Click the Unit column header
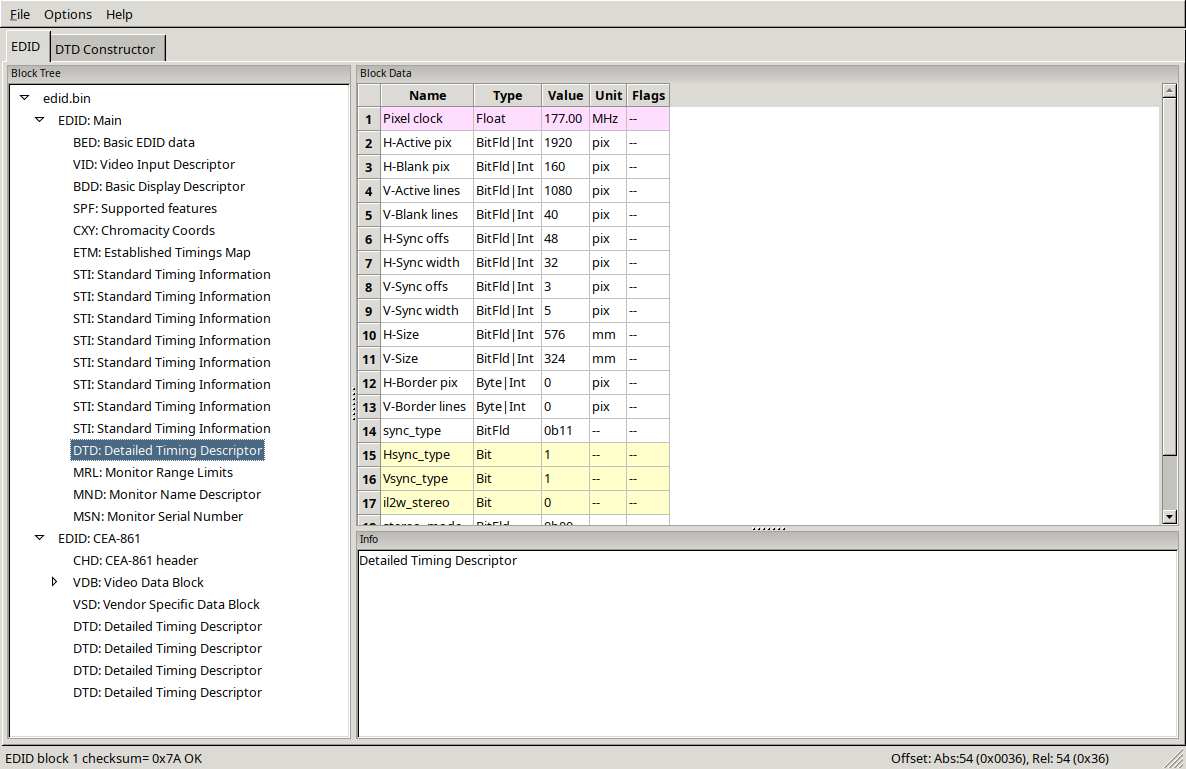 [608, 95]
